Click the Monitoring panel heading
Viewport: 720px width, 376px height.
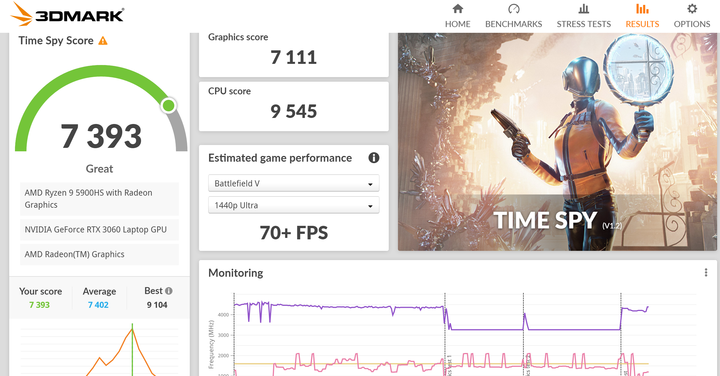click(236, 273)
